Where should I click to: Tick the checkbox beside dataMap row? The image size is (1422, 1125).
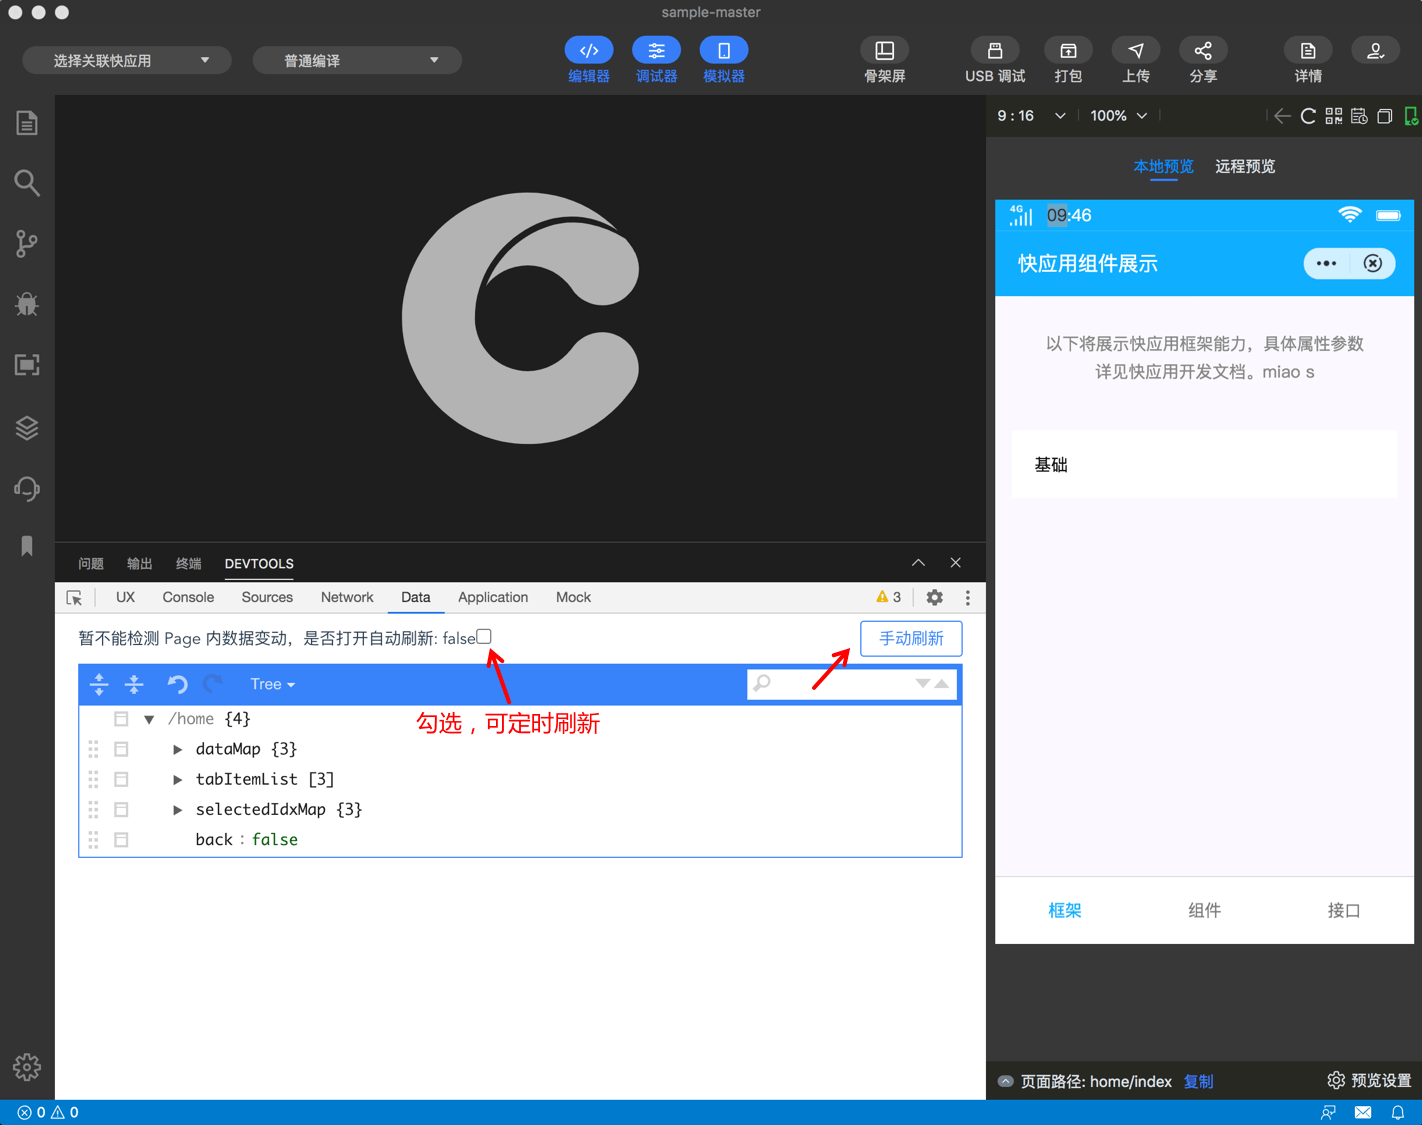click(x=121, y=749)
